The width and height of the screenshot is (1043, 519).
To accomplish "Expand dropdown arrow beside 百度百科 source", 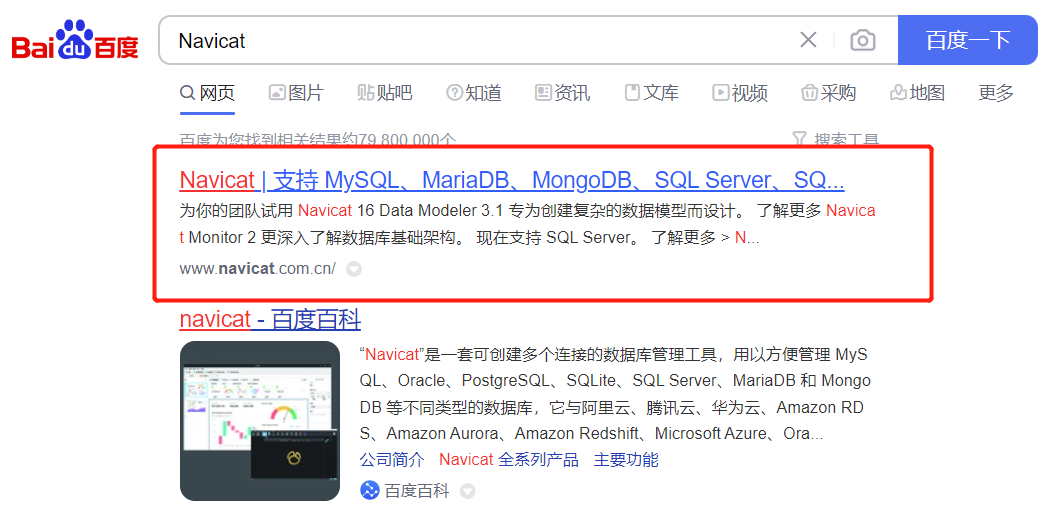I will [468, 492].
